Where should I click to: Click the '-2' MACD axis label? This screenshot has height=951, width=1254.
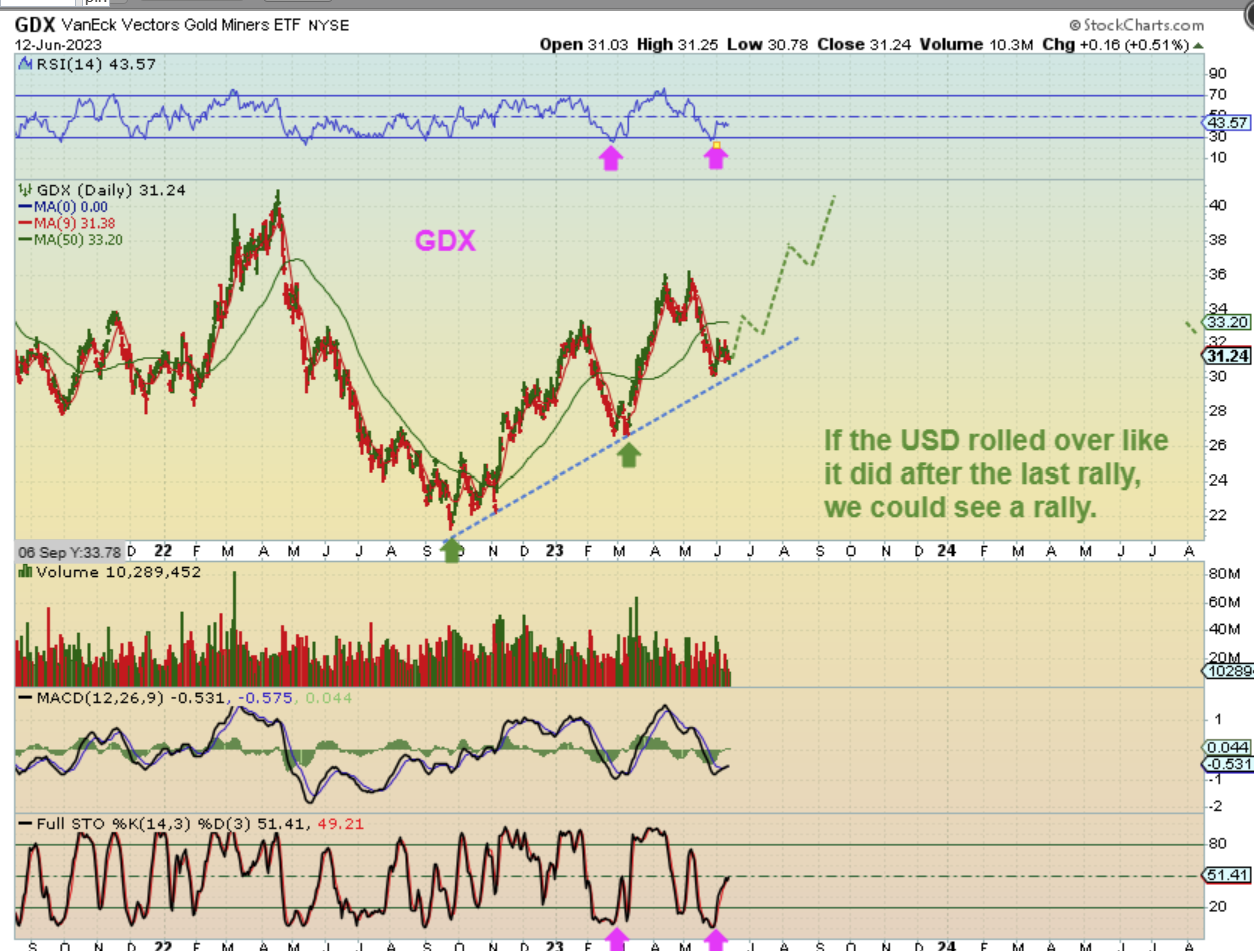coord(1216,807)
